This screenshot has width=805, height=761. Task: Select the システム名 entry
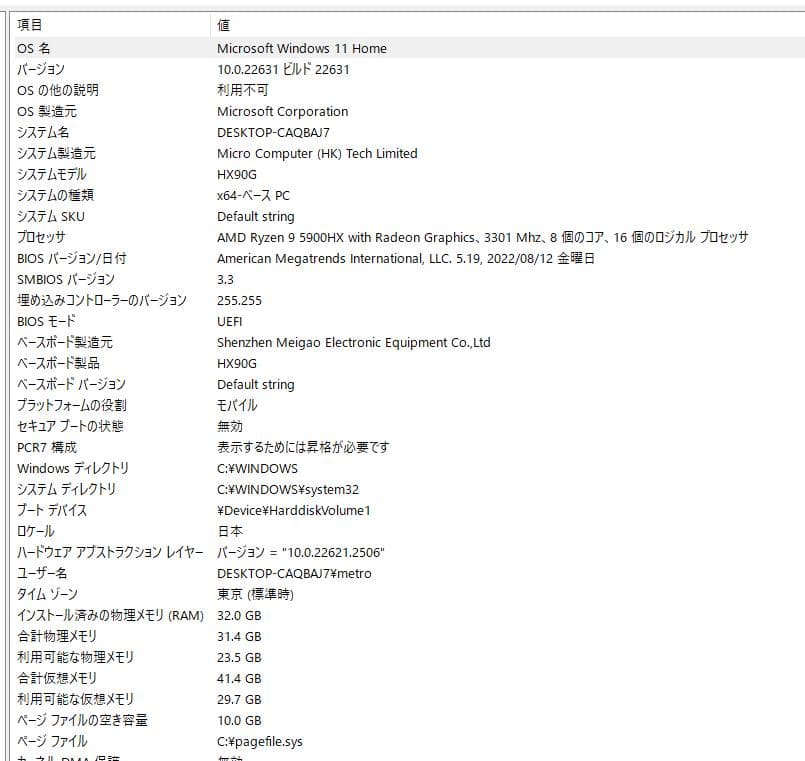pos(43,132)
